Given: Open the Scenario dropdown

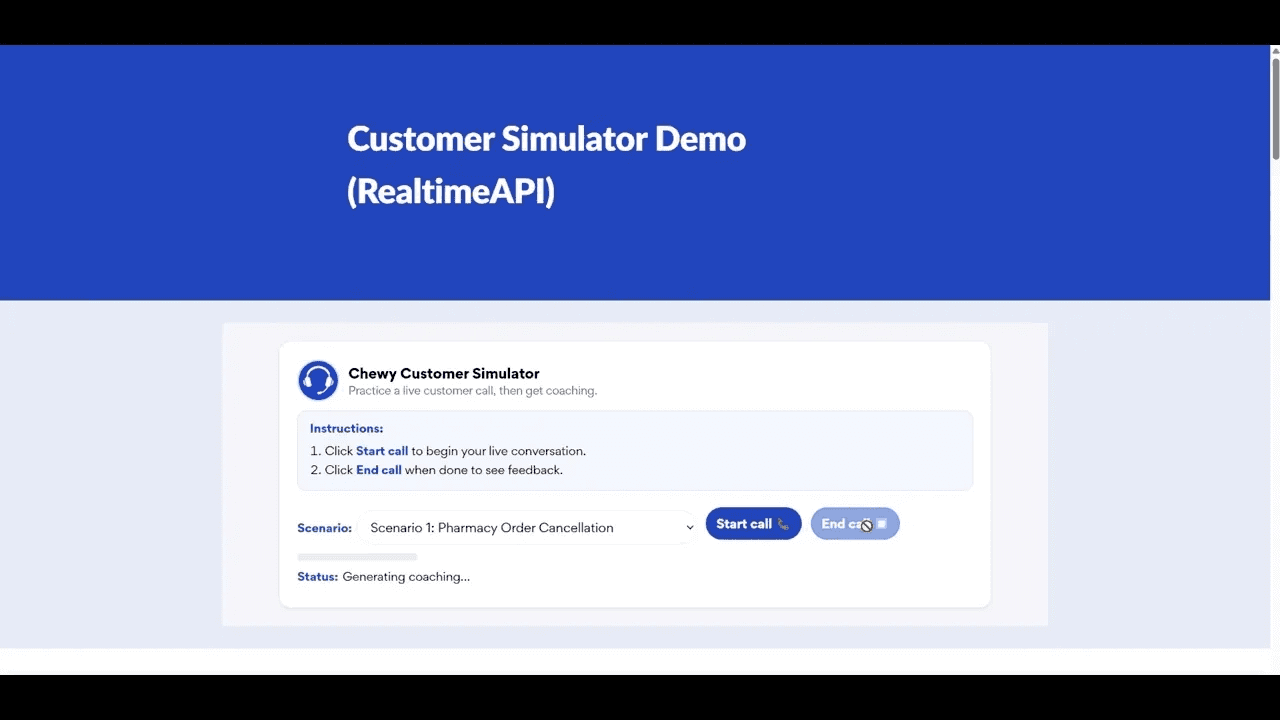Looking at the screenshot, I should pyautogui.click(x=530, y=528).
